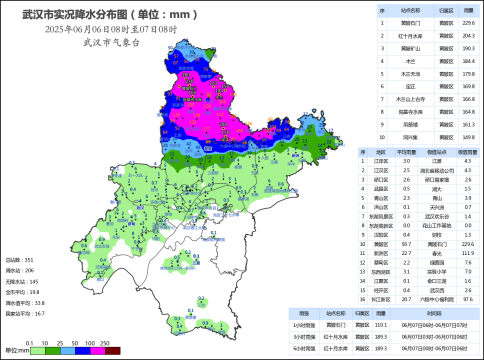Click the 站点名称 header in top station table
Viewport: 484px width, 361px height.
click(x=410, y=11)
